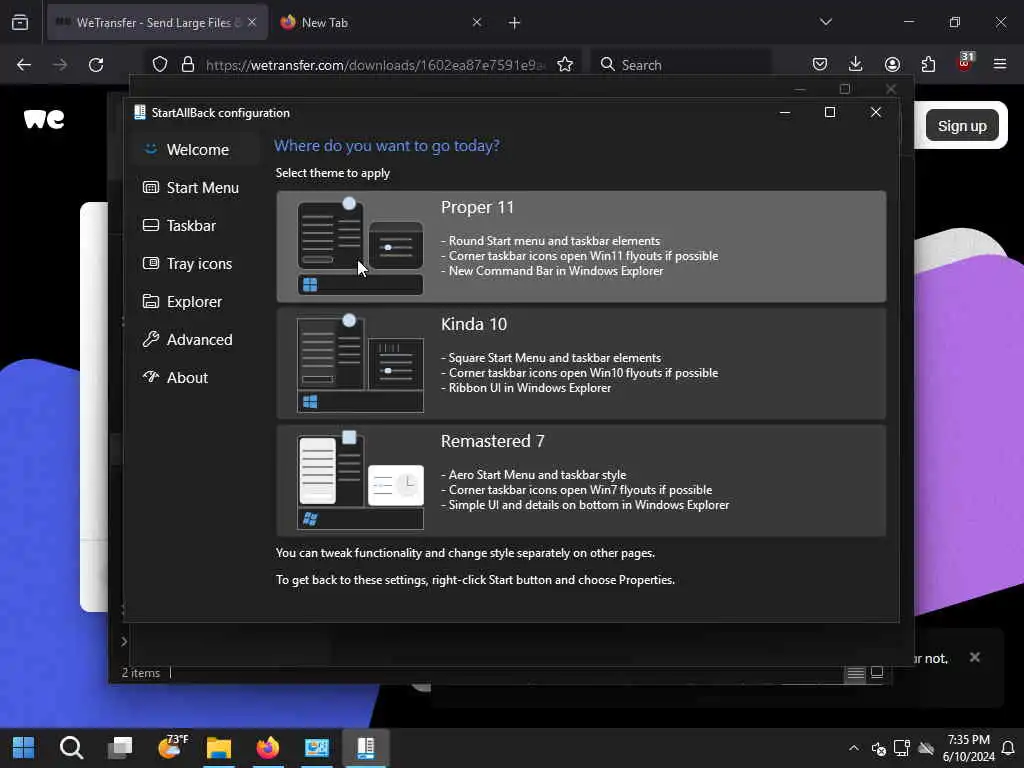Image resolution: width=1024 pixels, height=768 pixels.
Task: Minimize the StartAllBack configuration window
Action: (785, 112)
